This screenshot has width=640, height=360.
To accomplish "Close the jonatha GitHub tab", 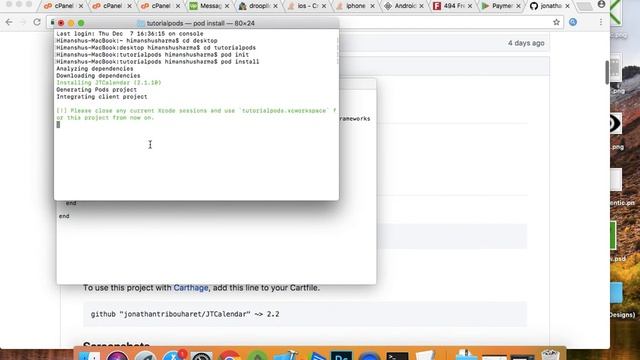I will tap(567, 6).
